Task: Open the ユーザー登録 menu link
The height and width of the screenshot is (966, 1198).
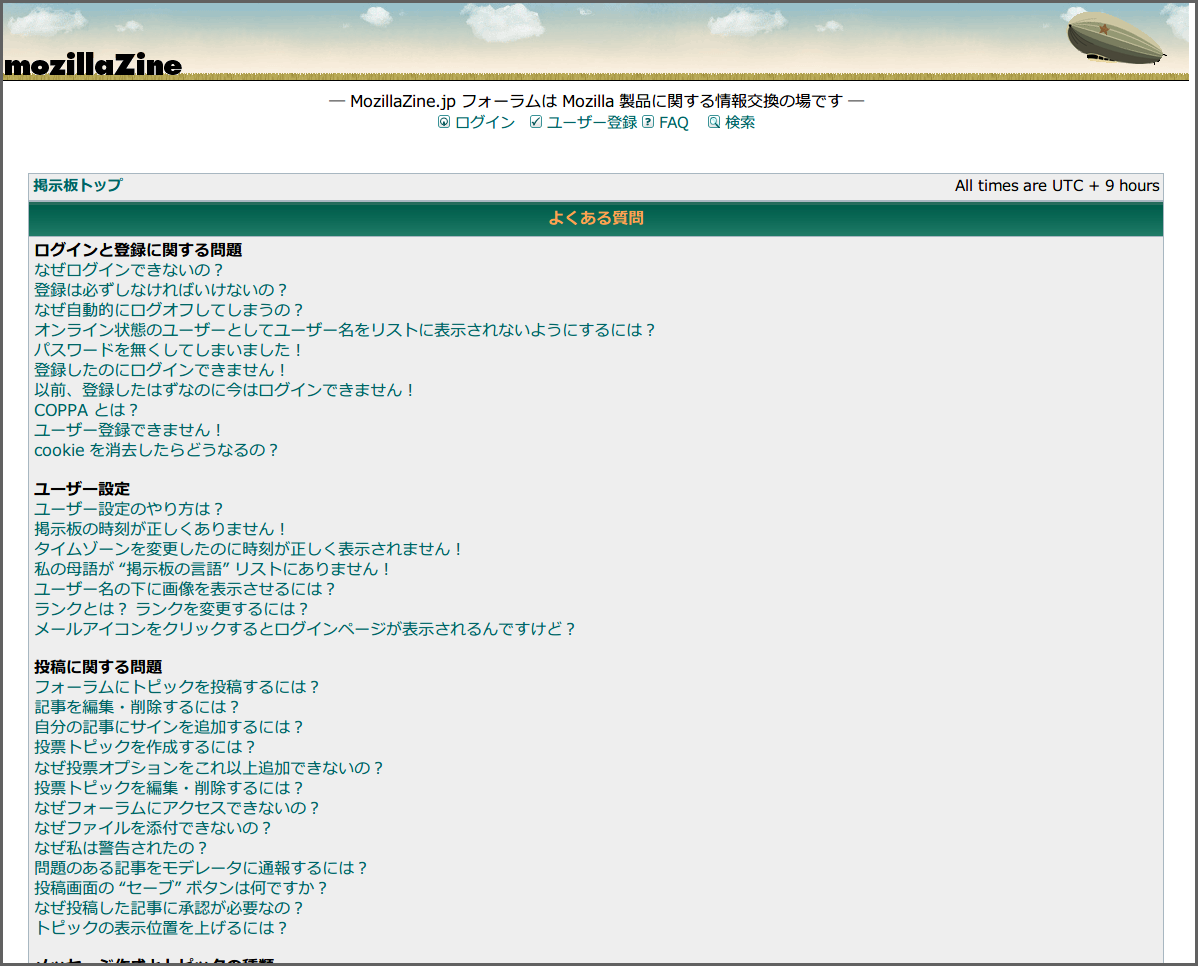Action: pos(591,122)
